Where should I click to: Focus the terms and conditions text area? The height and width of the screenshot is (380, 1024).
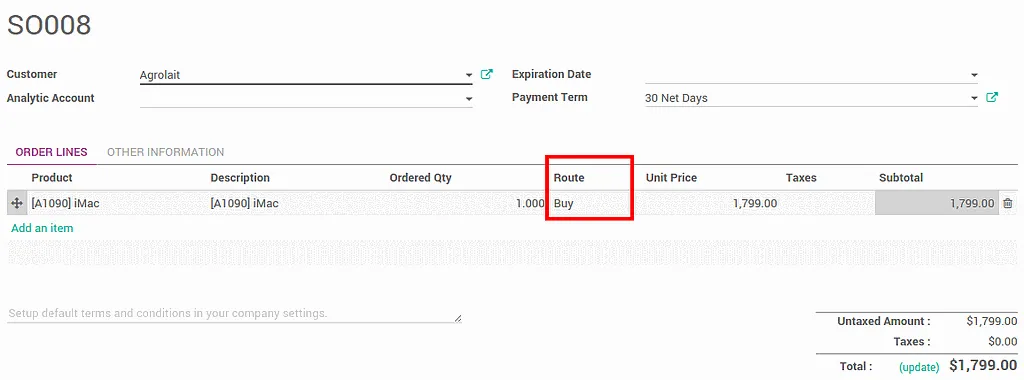[x=234, y=314]
